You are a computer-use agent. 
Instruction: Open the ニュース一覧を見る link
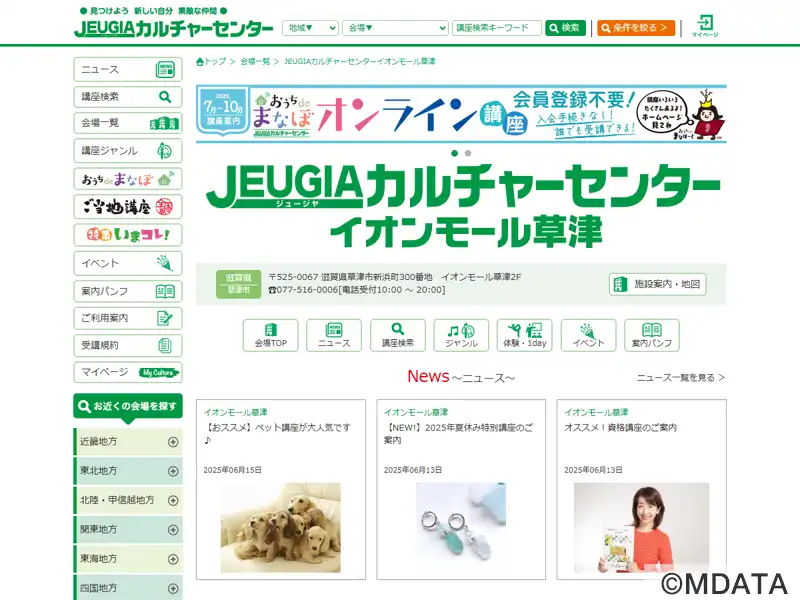click(x=681, y=378)
